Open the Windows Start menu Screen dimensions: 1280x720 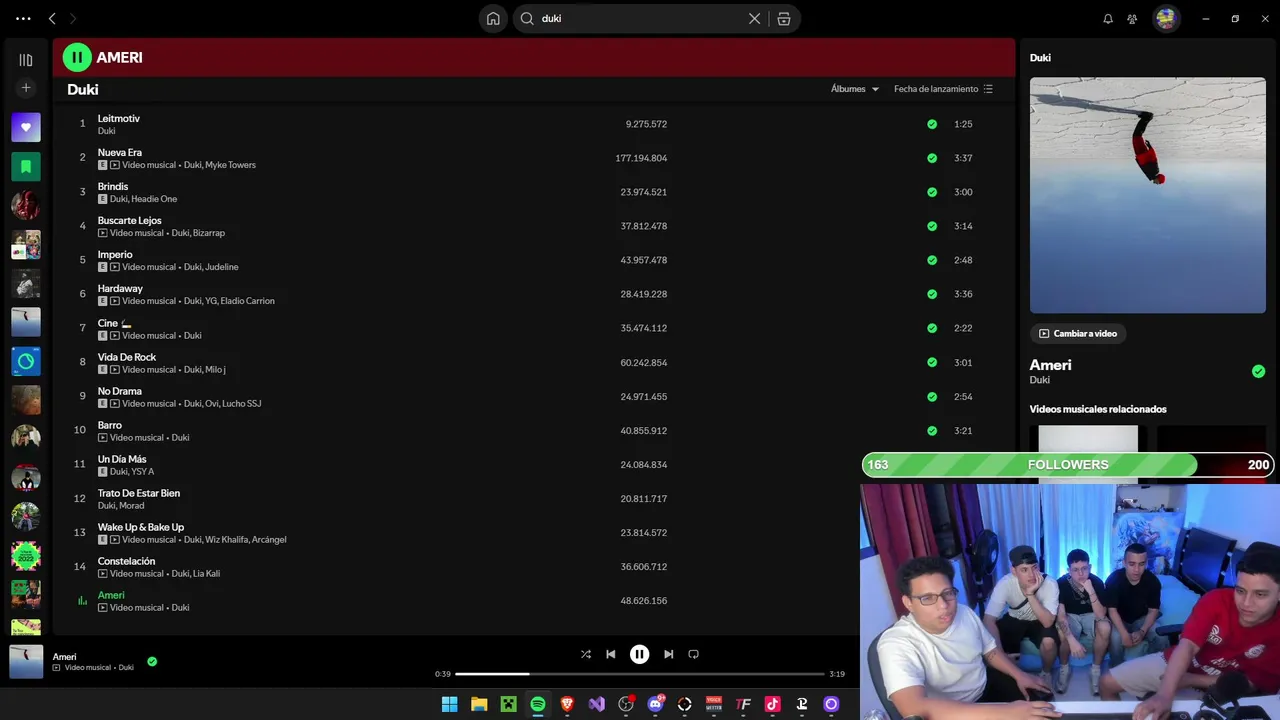coord(450,704)
